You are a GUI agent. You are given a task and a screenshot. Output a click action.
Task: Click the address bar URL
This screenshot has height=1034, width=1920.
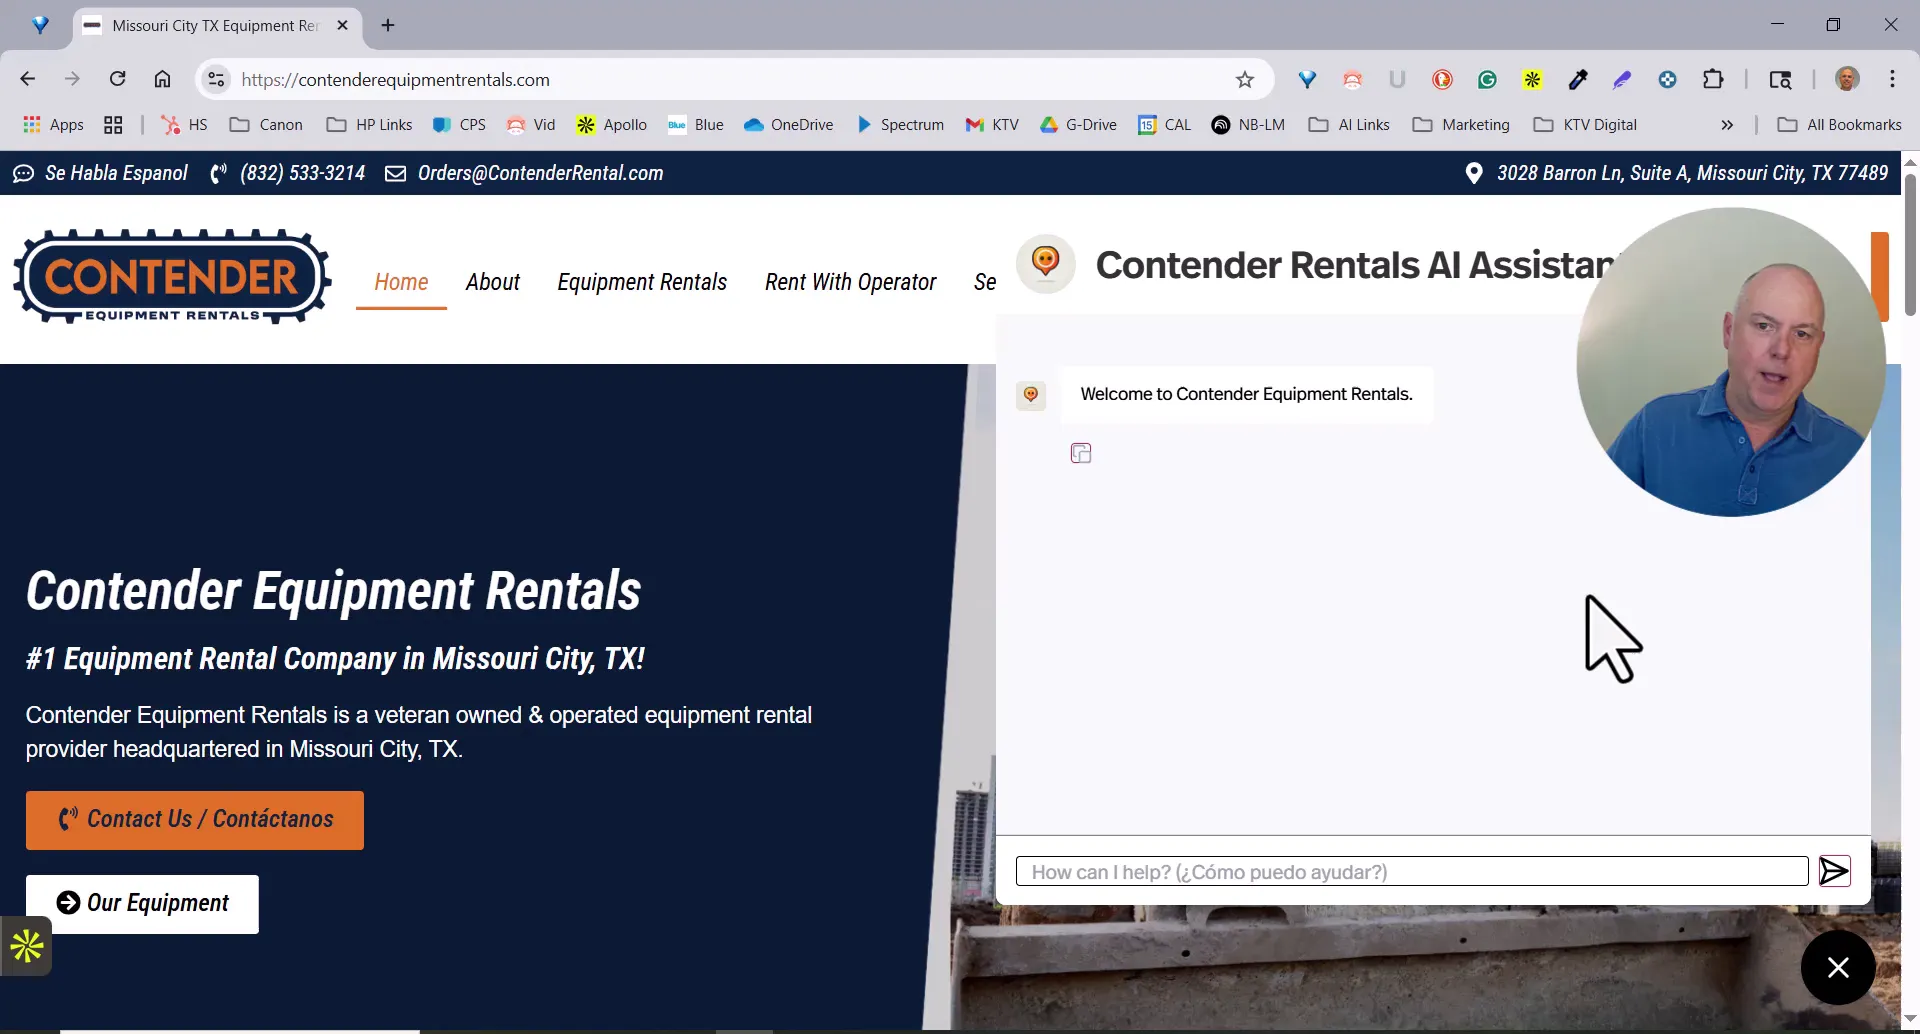(x=396, y=79)
